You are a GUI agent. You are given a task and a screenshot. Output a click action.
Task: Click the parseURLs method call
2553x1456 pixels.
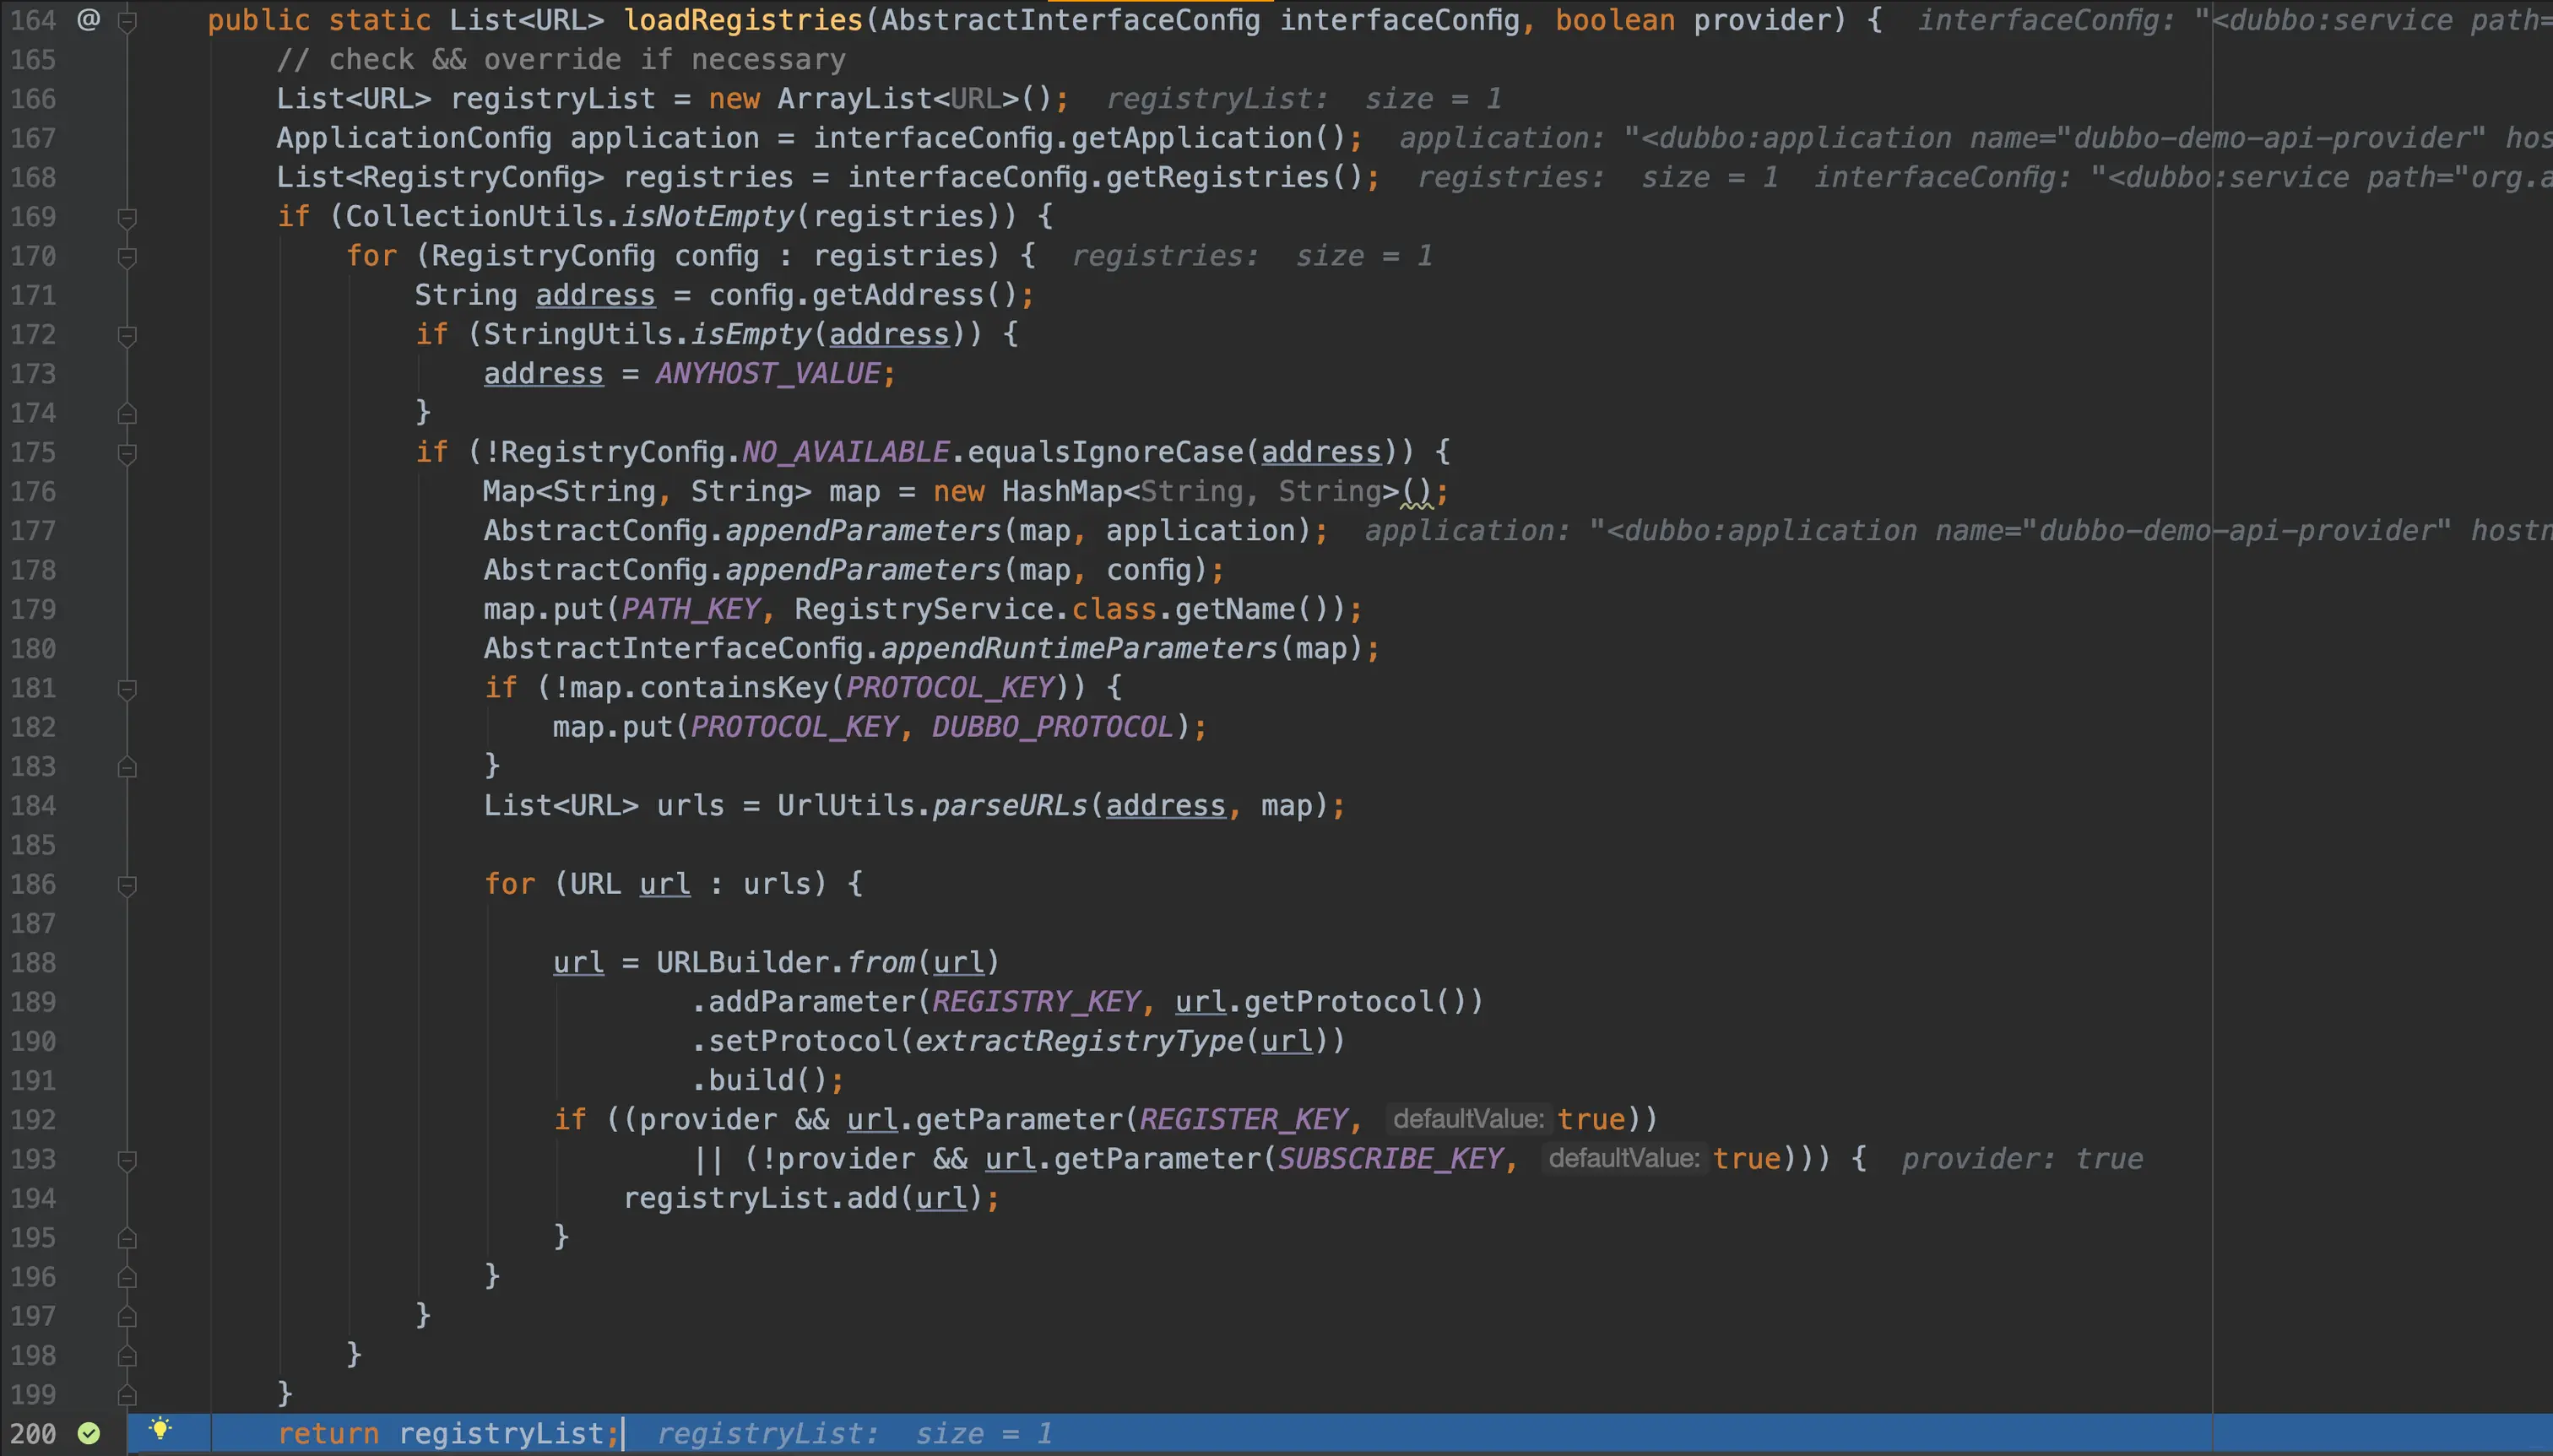[x=1008, y=806]
